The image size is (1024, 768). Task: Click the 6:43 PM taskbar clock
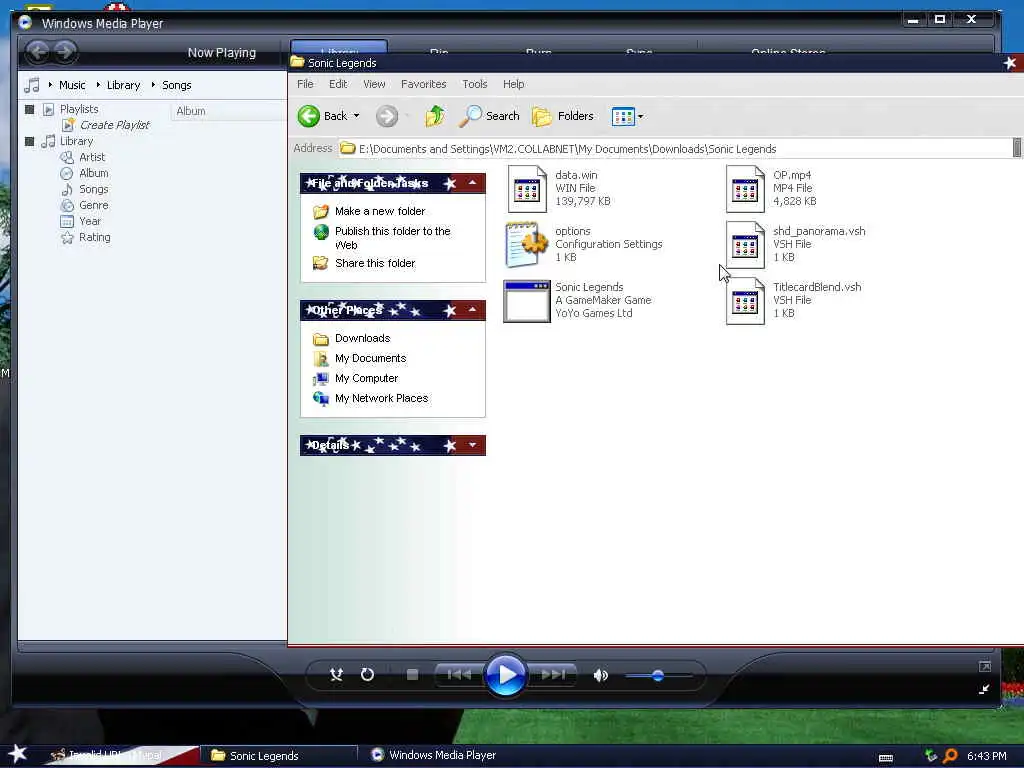coord(986,756)
